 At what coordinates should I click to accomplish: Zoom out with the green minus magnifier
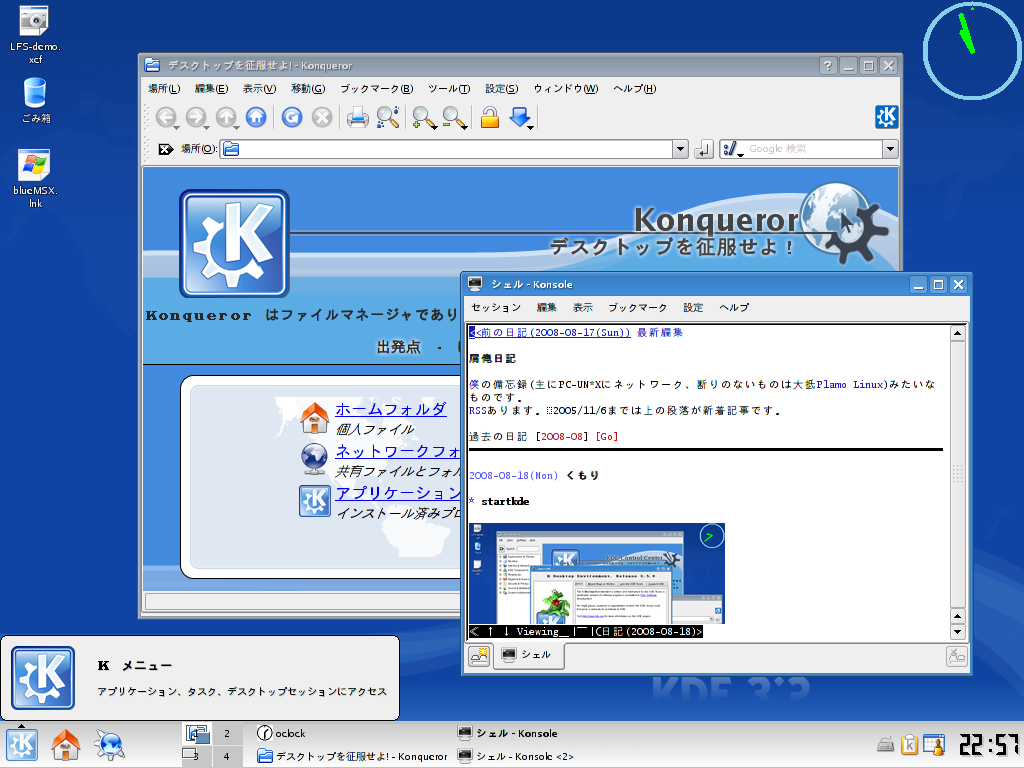click(x=455, y=118)
